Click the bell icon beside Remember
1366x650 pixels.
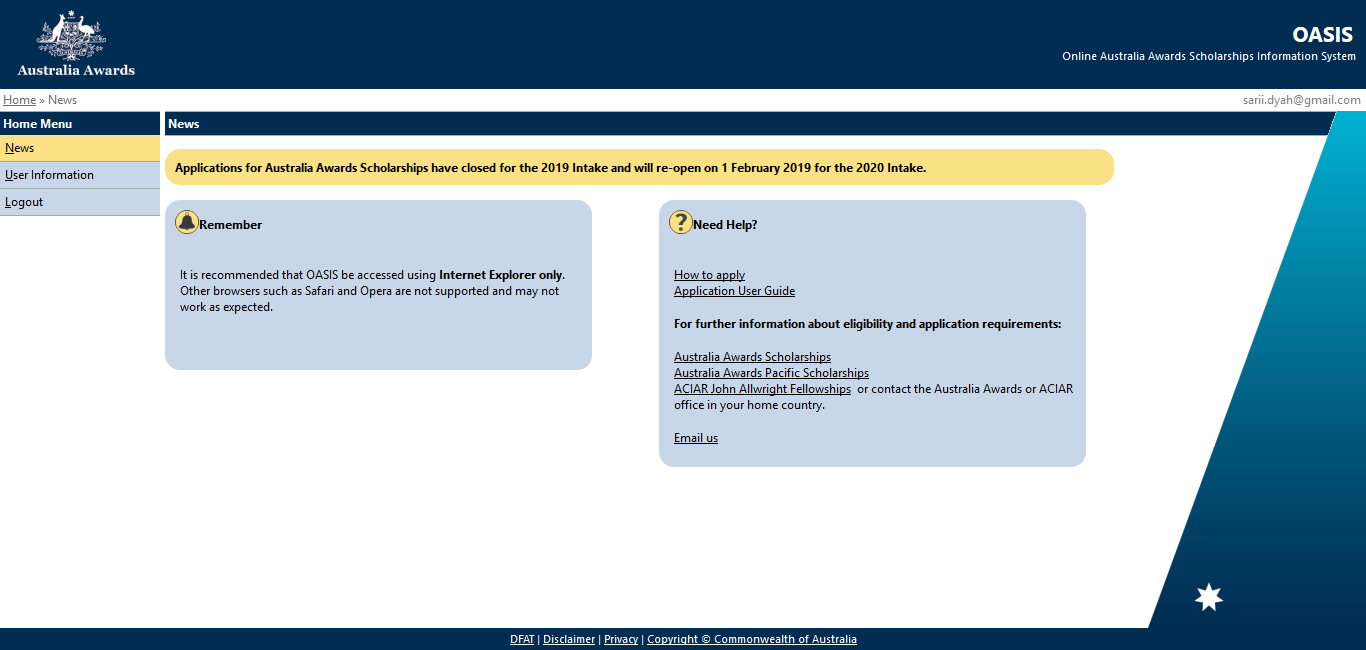click(186, 222)
